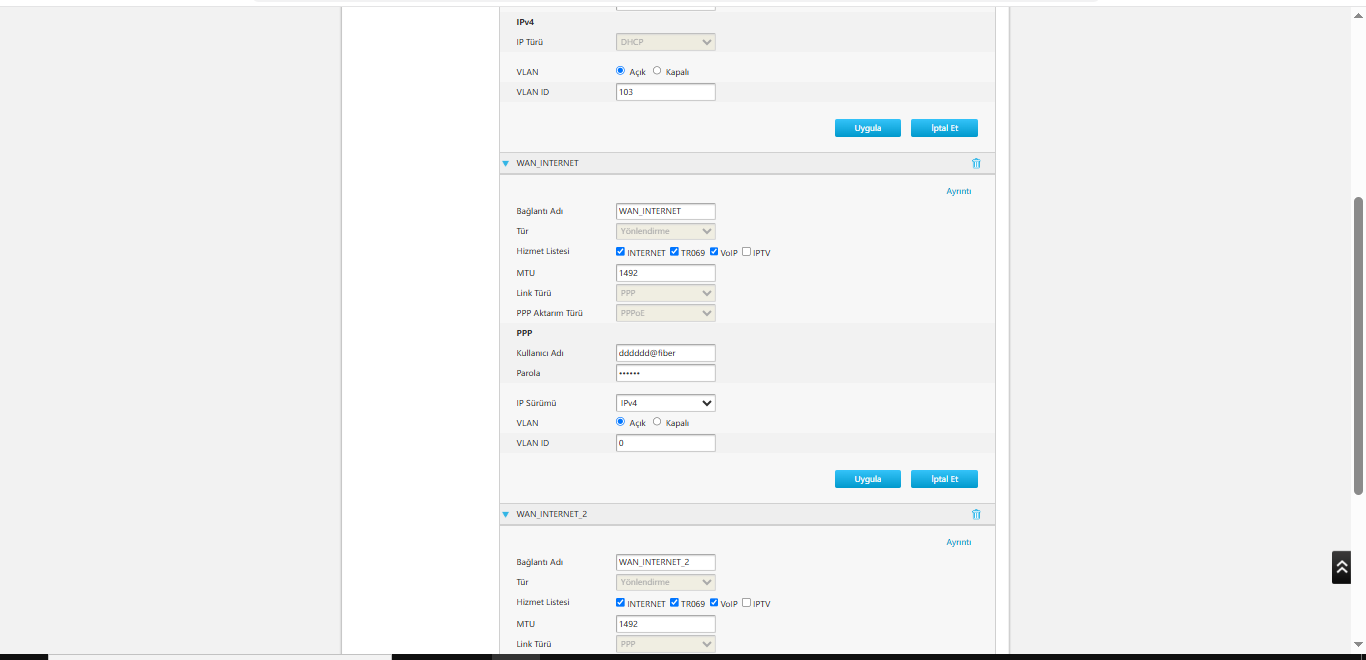
Task: Select VLAN Açık radio under WAN_INTERNET
Action: [x=621, y=422]
